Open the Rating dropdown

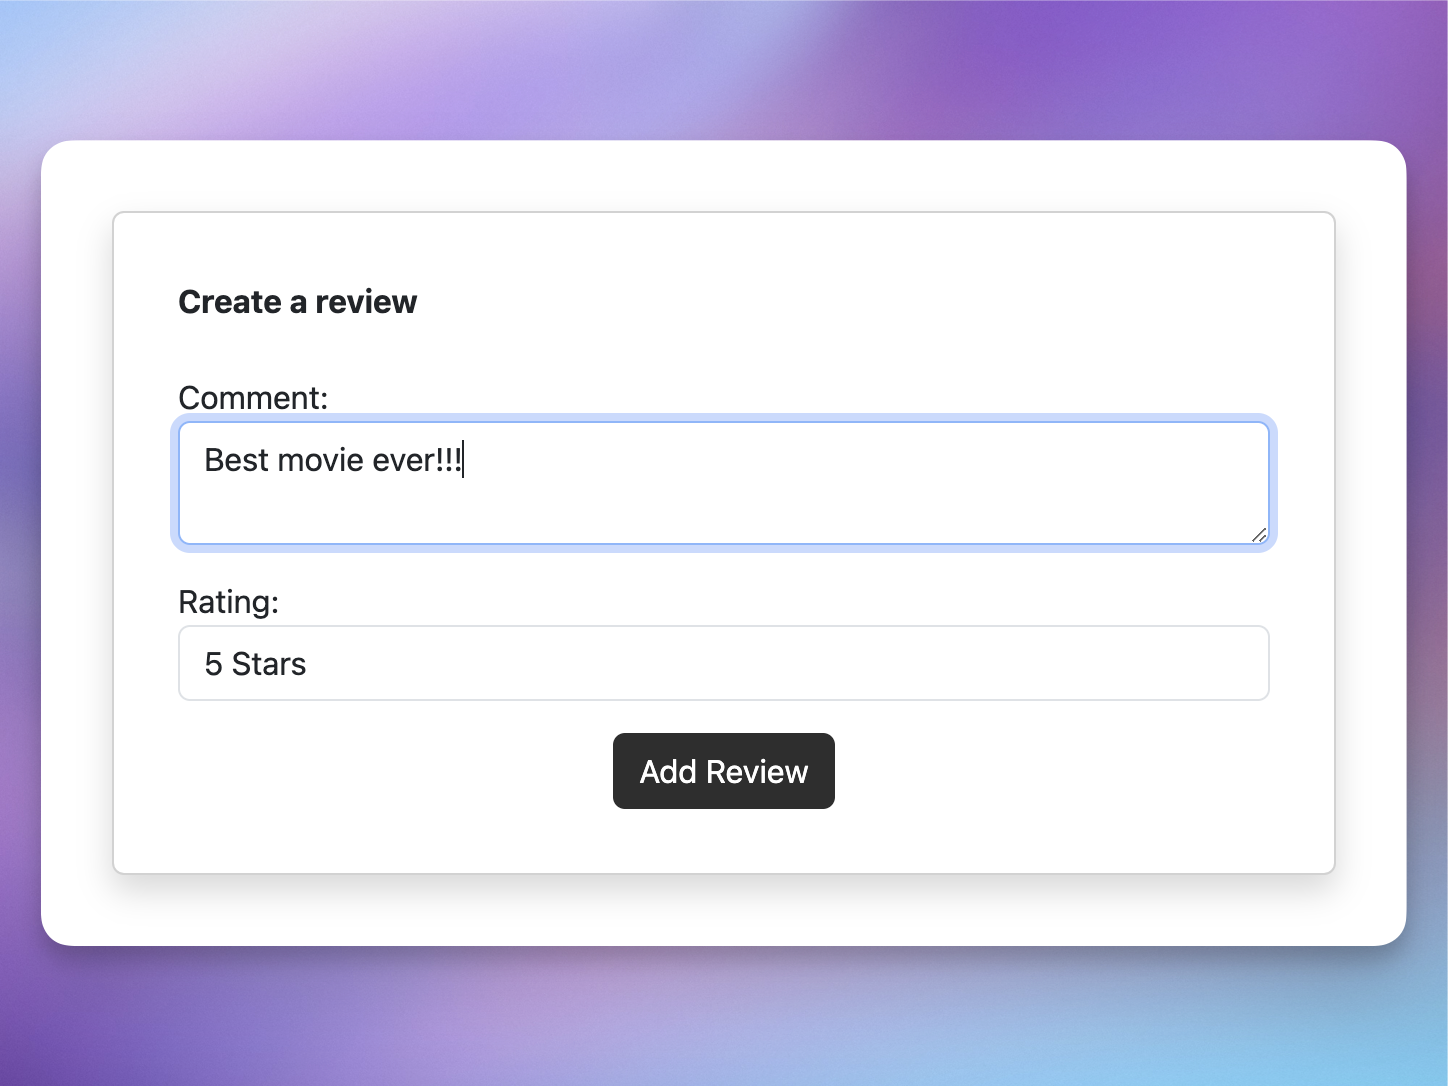723,663
